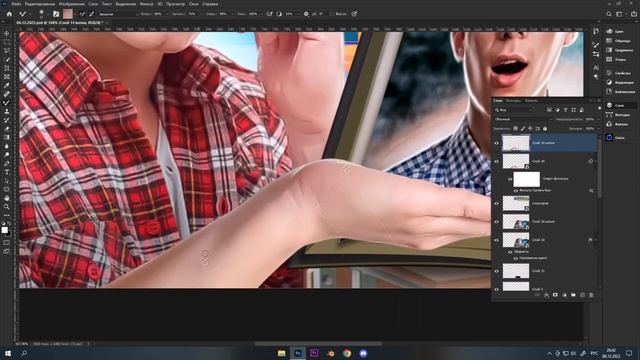Add layer mask with mask icon
The image size is (640, 360).
pos(555,295)
